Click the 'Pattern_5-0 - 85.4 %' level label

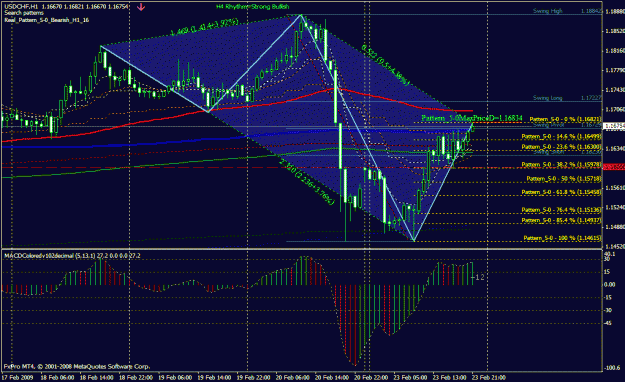(x=561, y=220)
